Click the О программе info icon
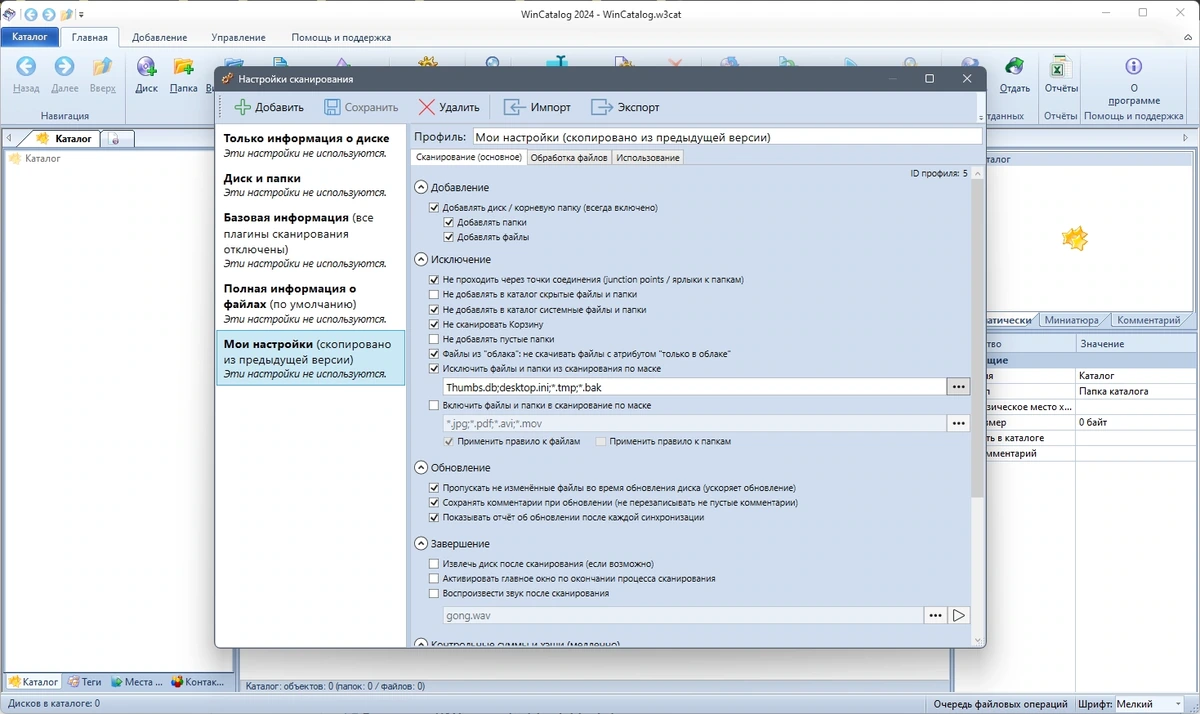The width and height of the screenshot is (1200, 714). pos(1133,67)
